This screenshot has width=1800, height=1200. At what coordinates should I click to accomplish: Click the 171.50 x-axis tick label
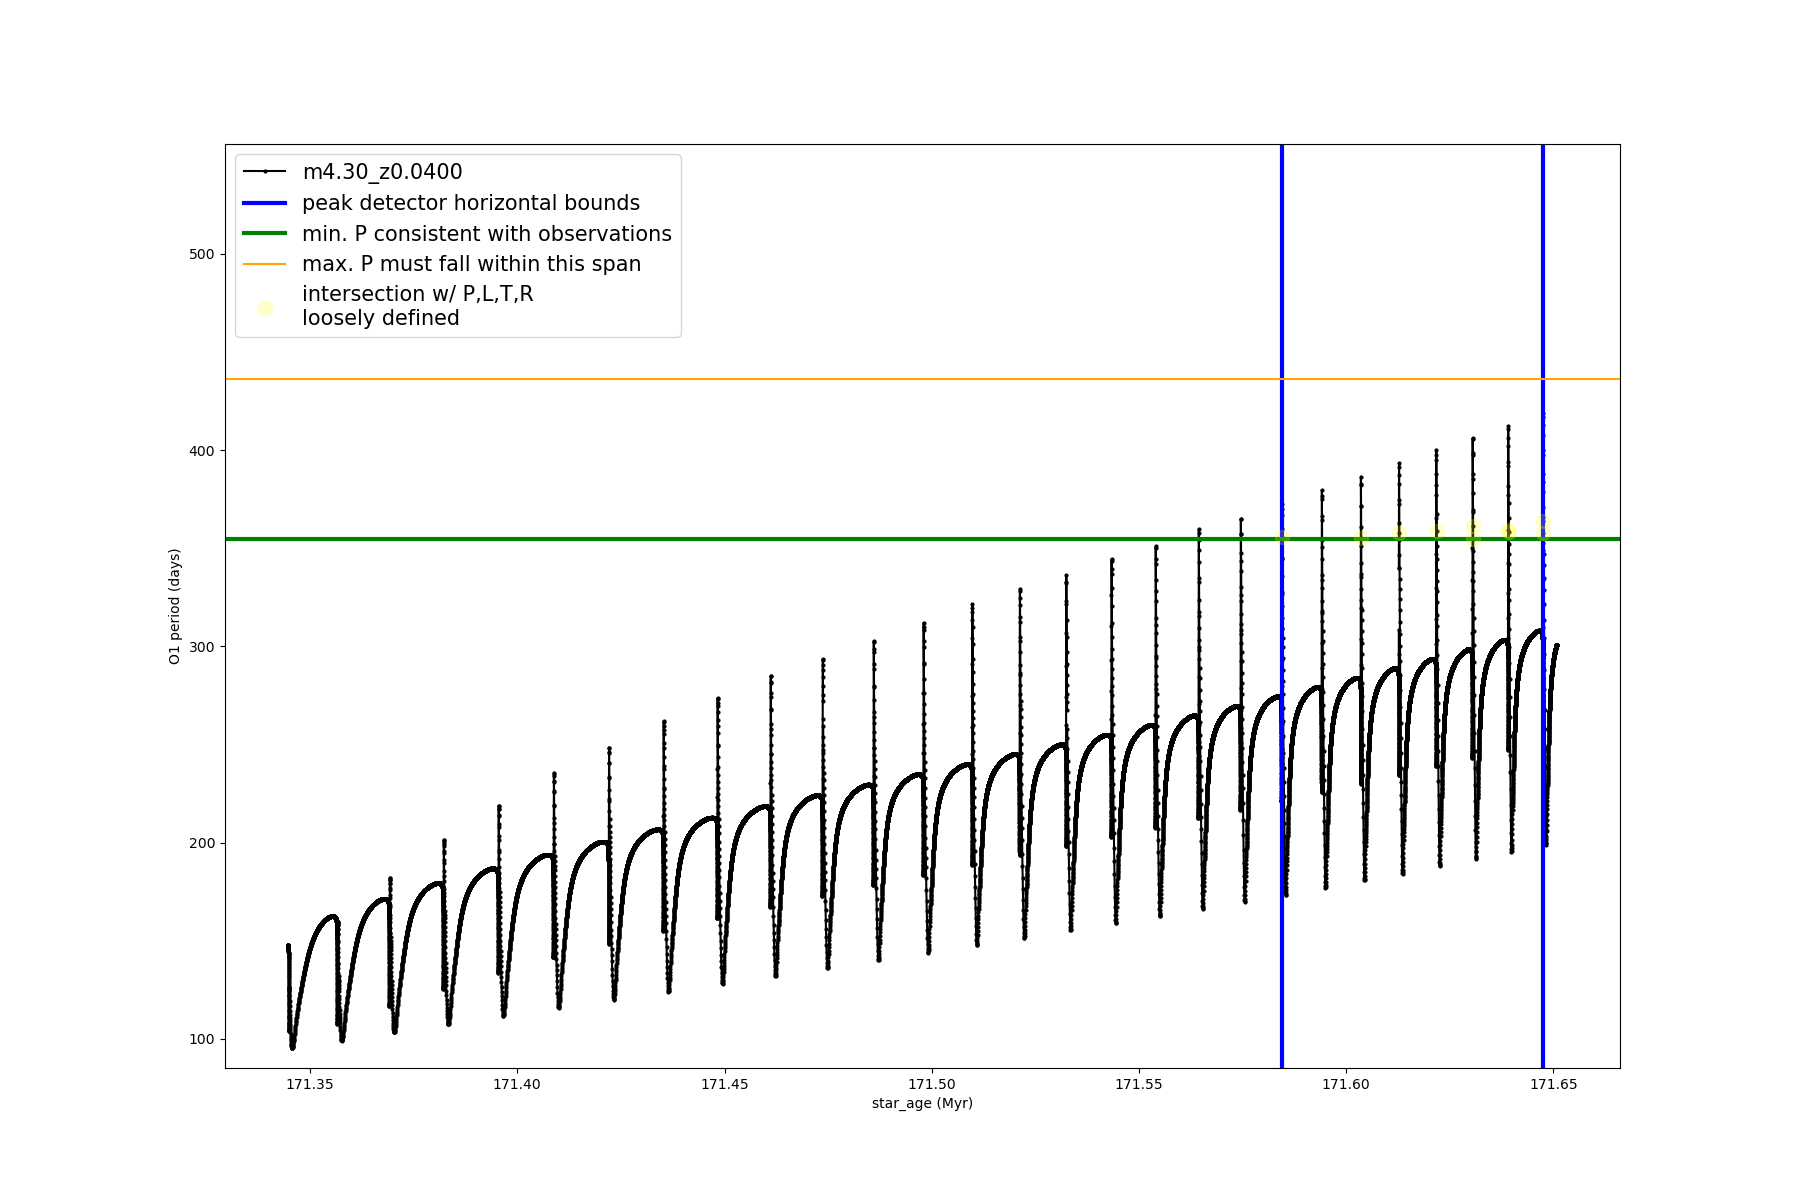[x=931, y=1084]
